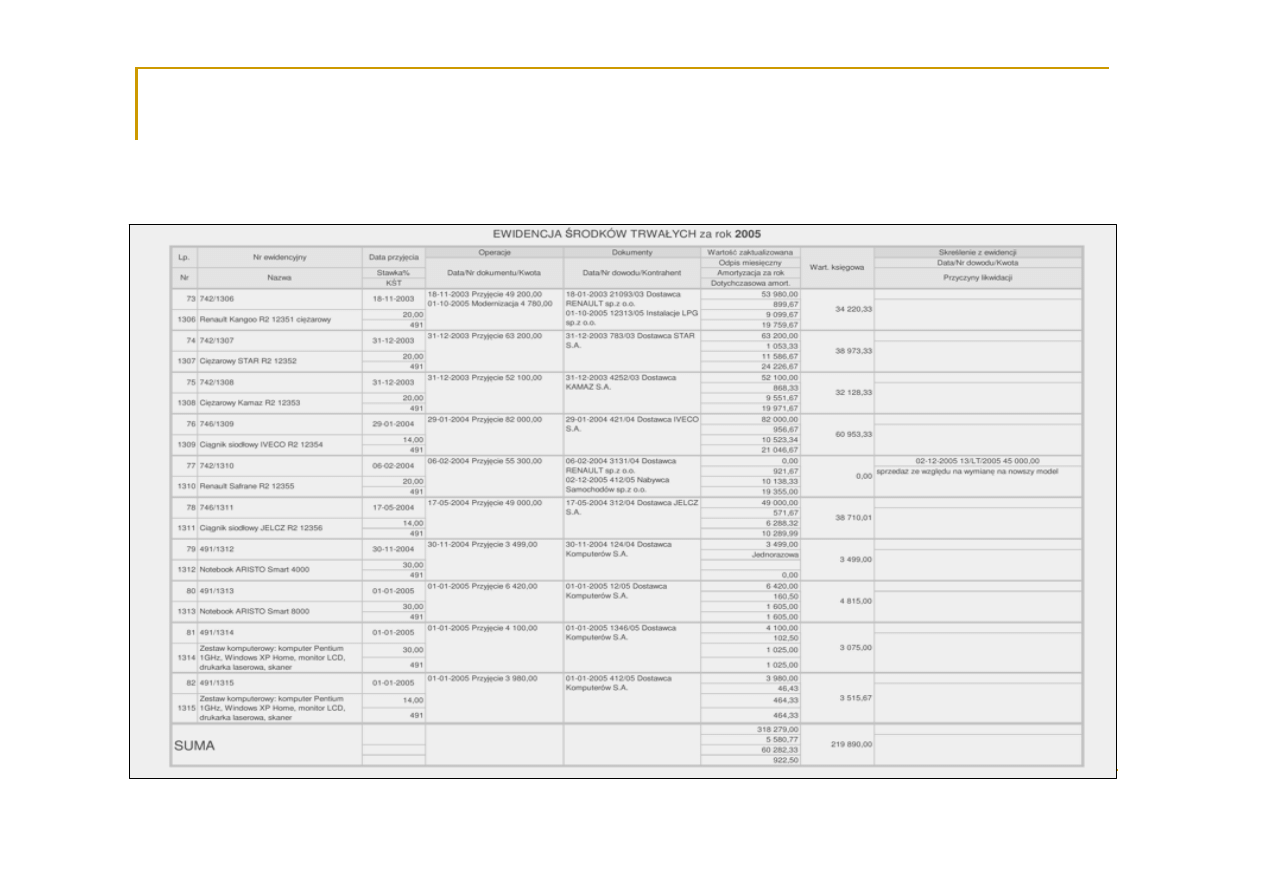Screen dimensions: 1263x893
Task: Select the 'Operacje' column header
Action: [494, 252]
